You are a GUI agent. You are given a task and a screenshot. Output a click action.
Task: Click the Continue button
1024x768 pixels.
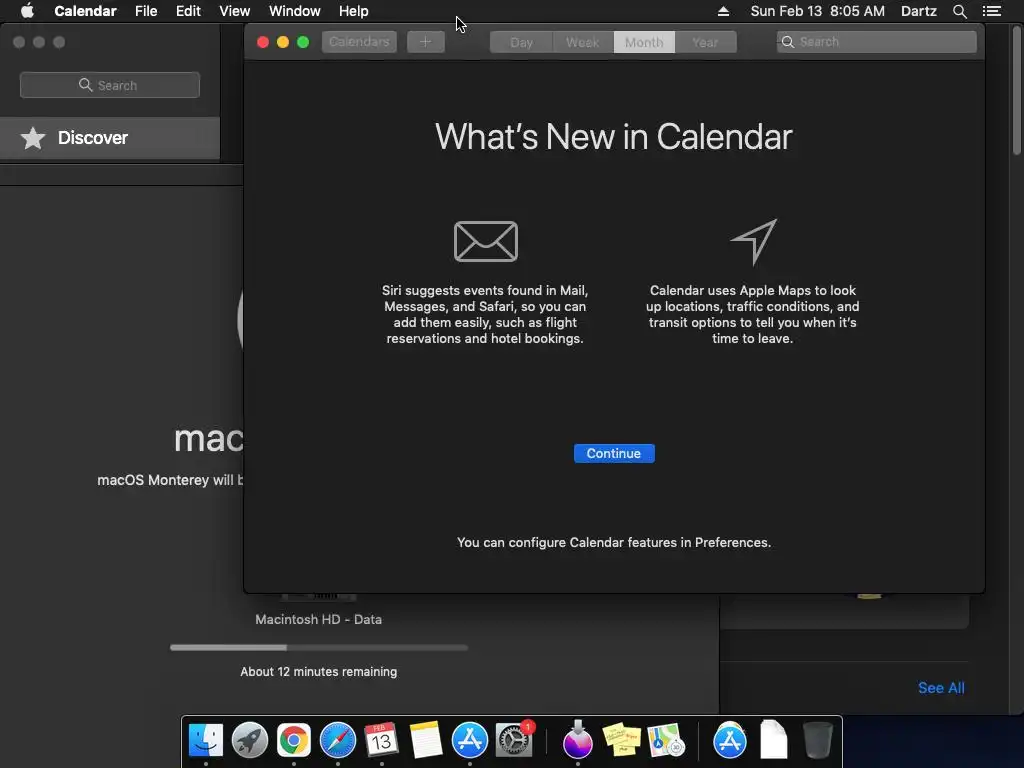(x=614, y=453)
